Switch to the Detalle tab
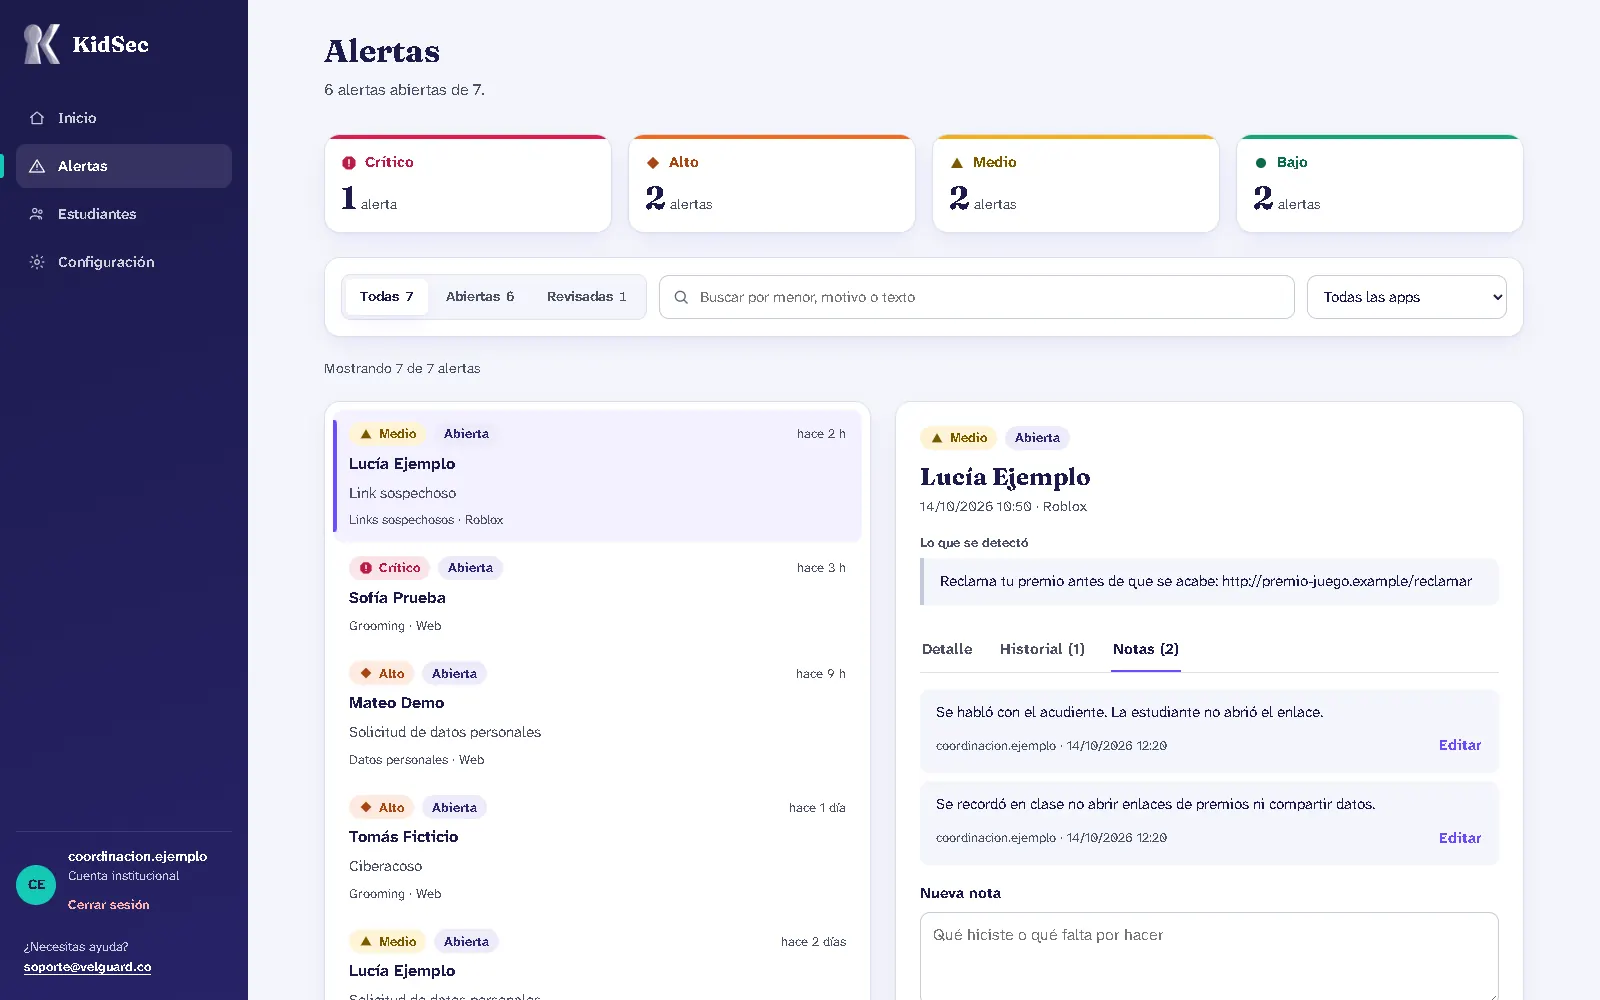The image size is (1600, 1000). click(947, 649)
